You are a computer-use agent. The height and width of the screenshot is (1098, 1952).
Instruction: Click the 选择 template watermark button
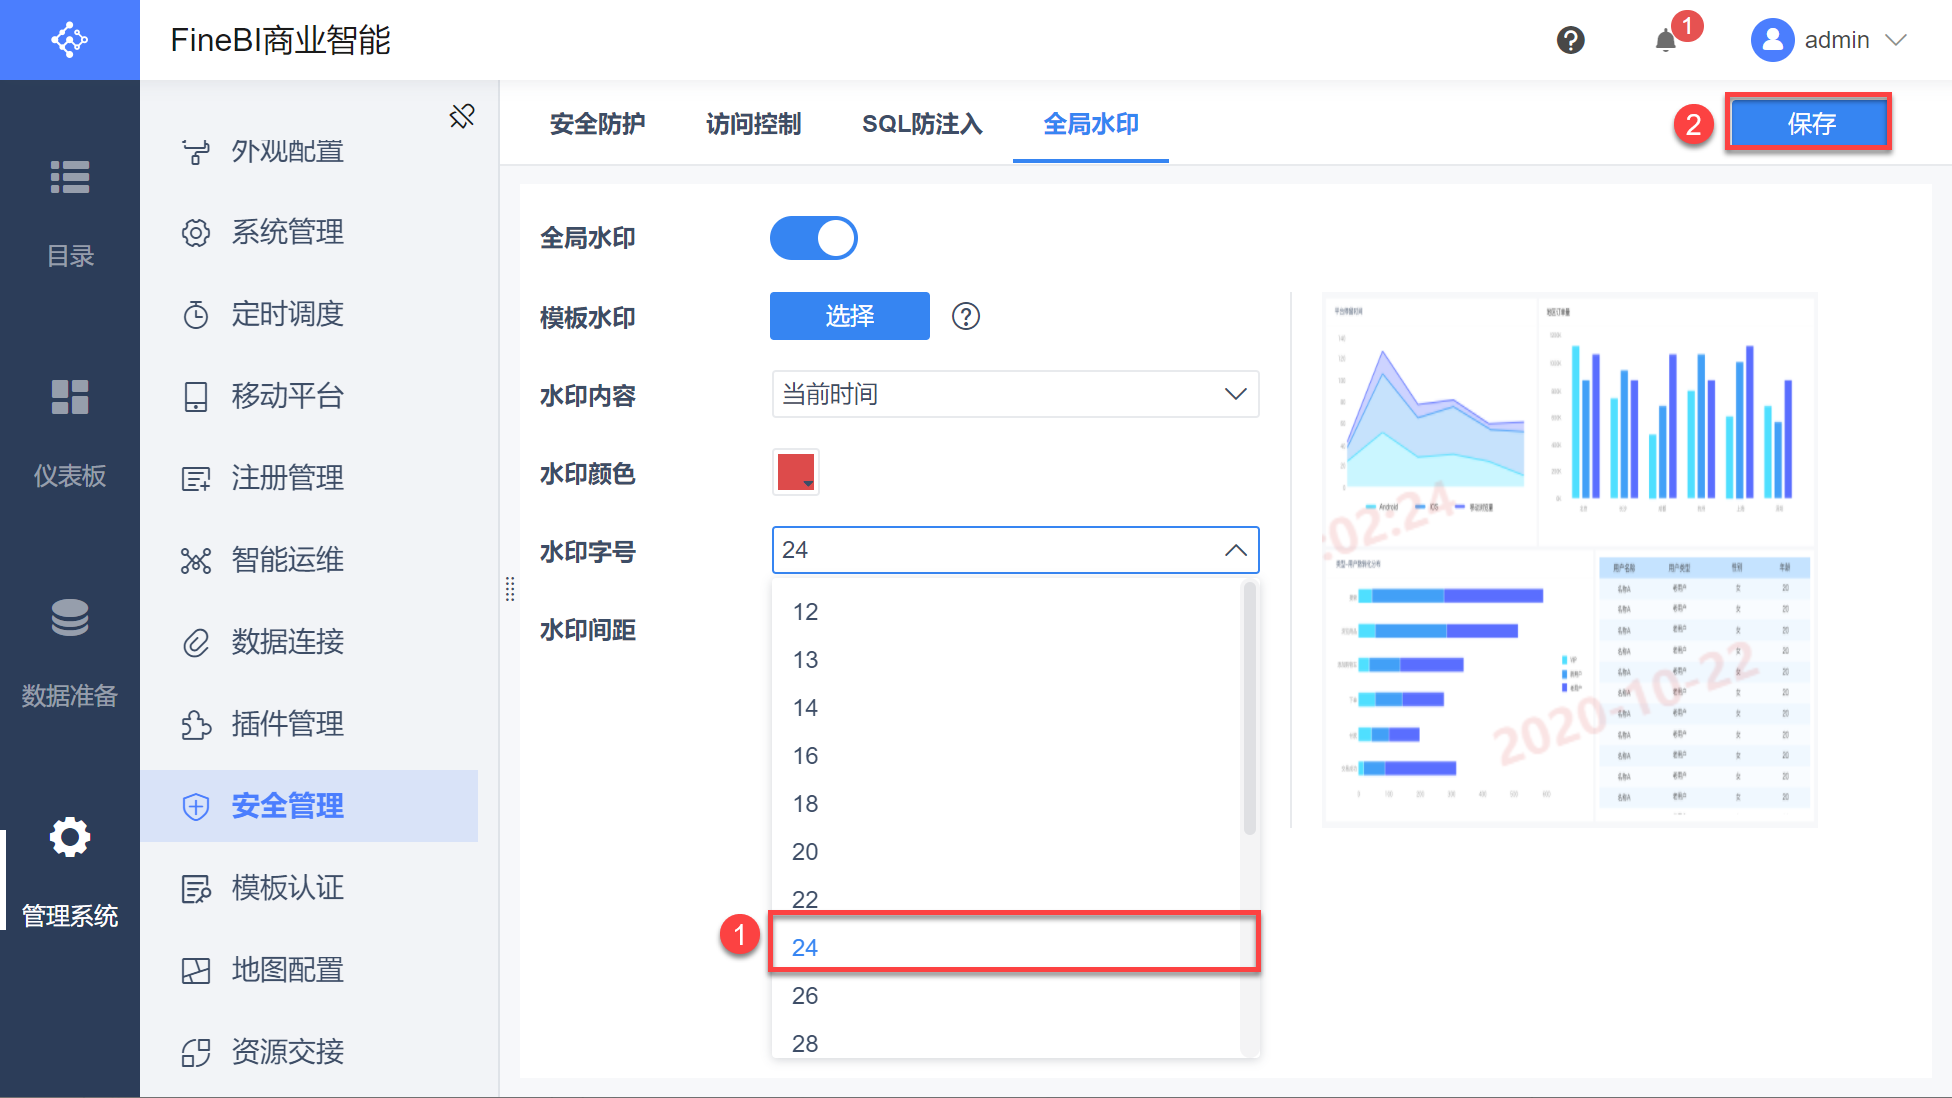849,316
